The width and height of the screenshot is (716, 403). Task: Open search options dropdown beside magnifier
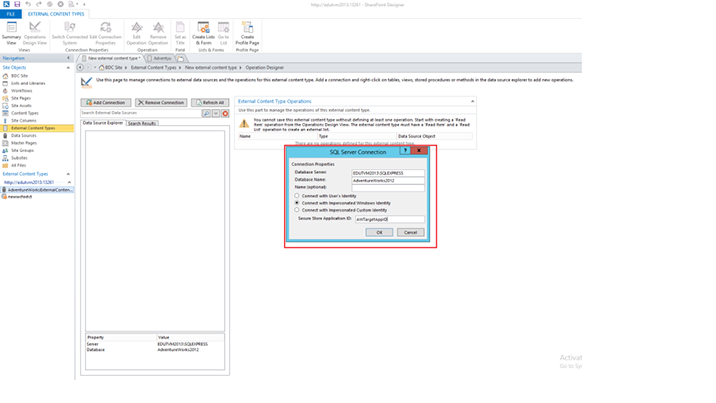point(216,113)
